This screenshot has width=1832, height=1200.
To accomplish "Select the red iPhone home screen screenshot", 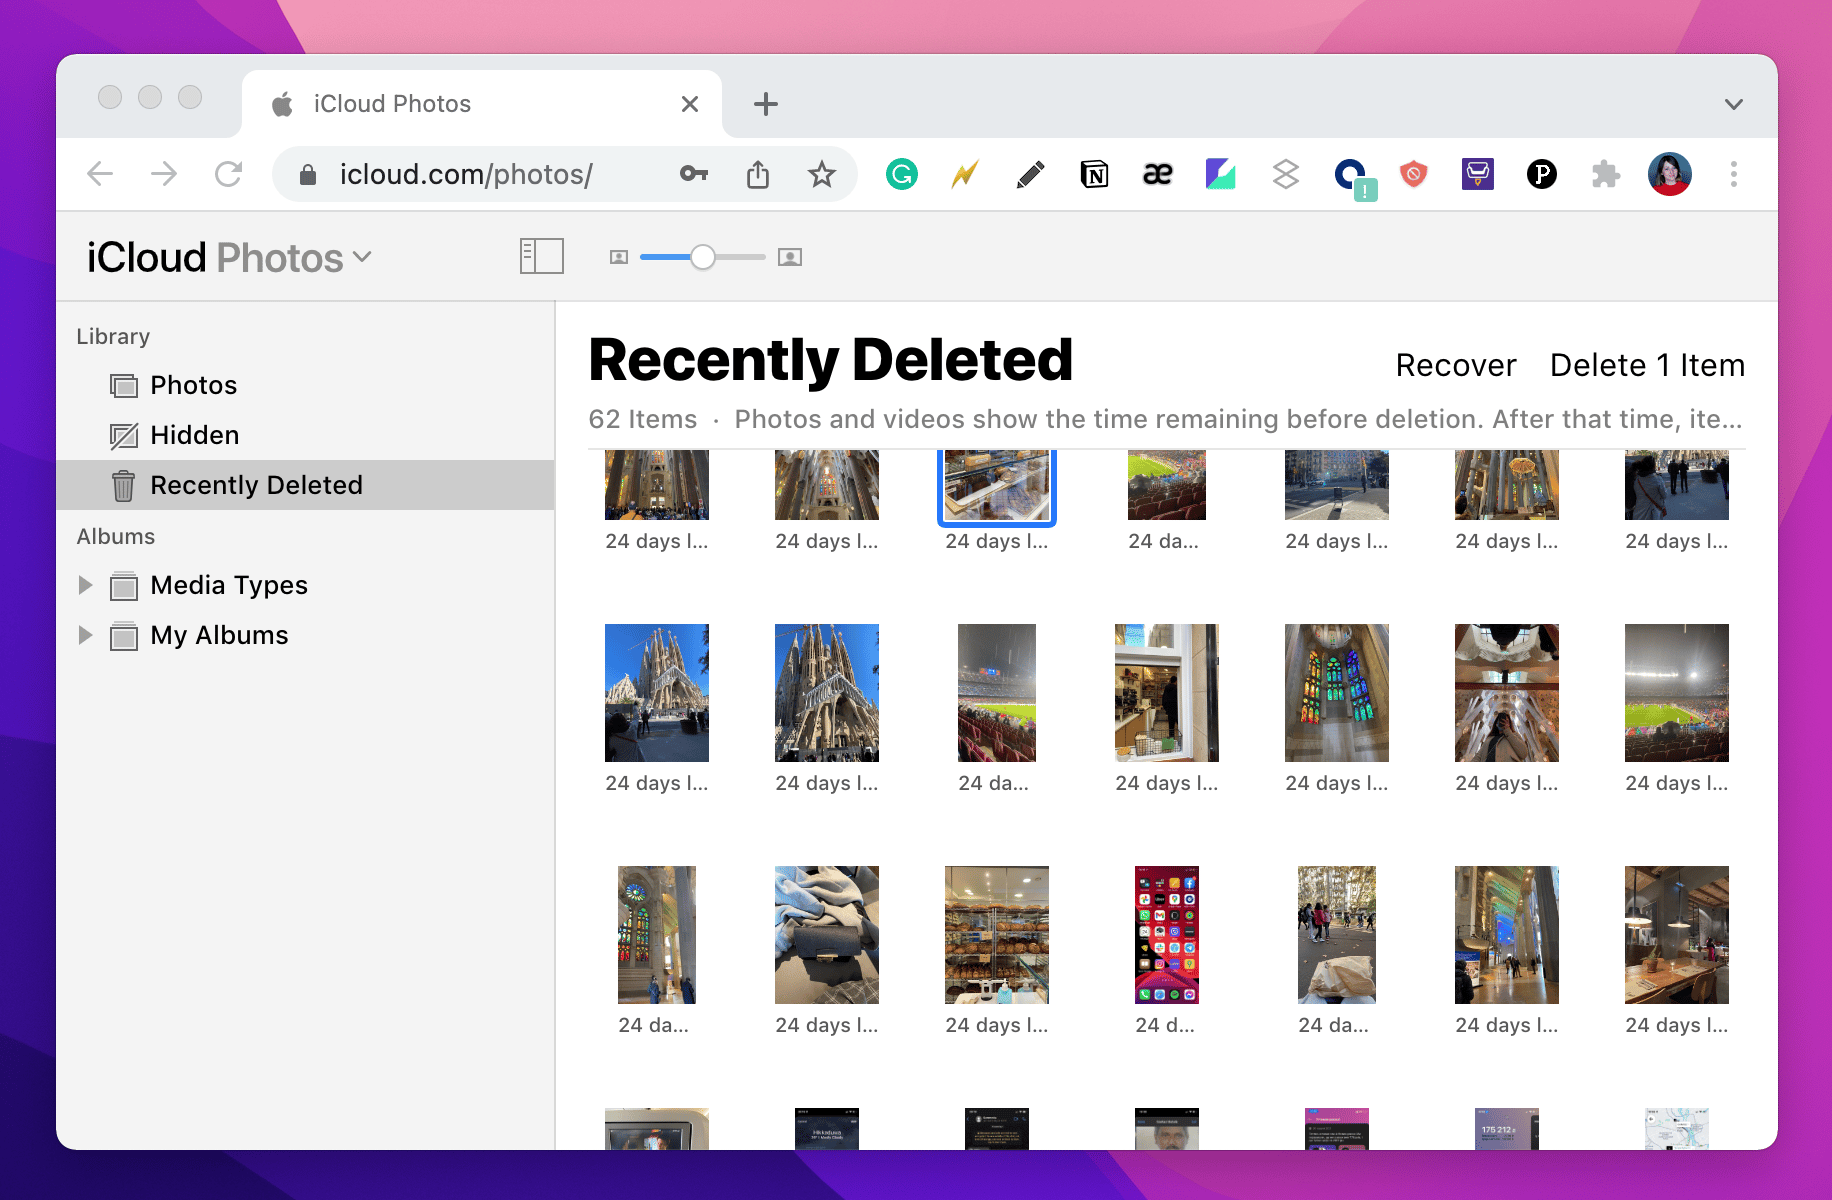I will click(x=1167, y=935).
